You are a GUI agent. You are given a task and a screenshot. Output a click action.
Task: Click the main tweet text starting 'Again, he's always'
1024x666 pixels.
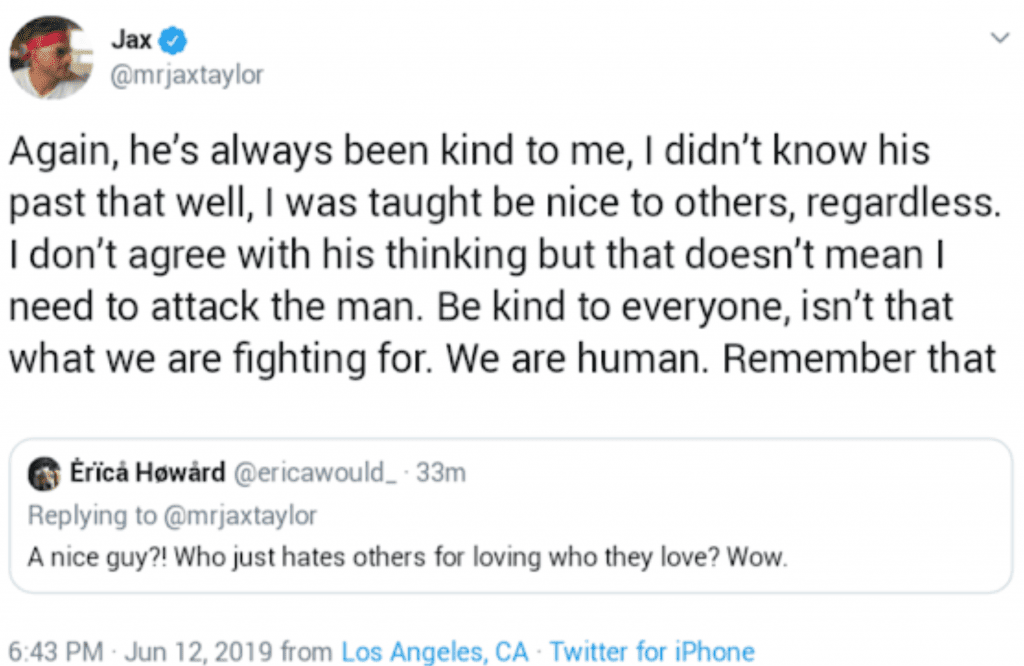tap(470, 152)
